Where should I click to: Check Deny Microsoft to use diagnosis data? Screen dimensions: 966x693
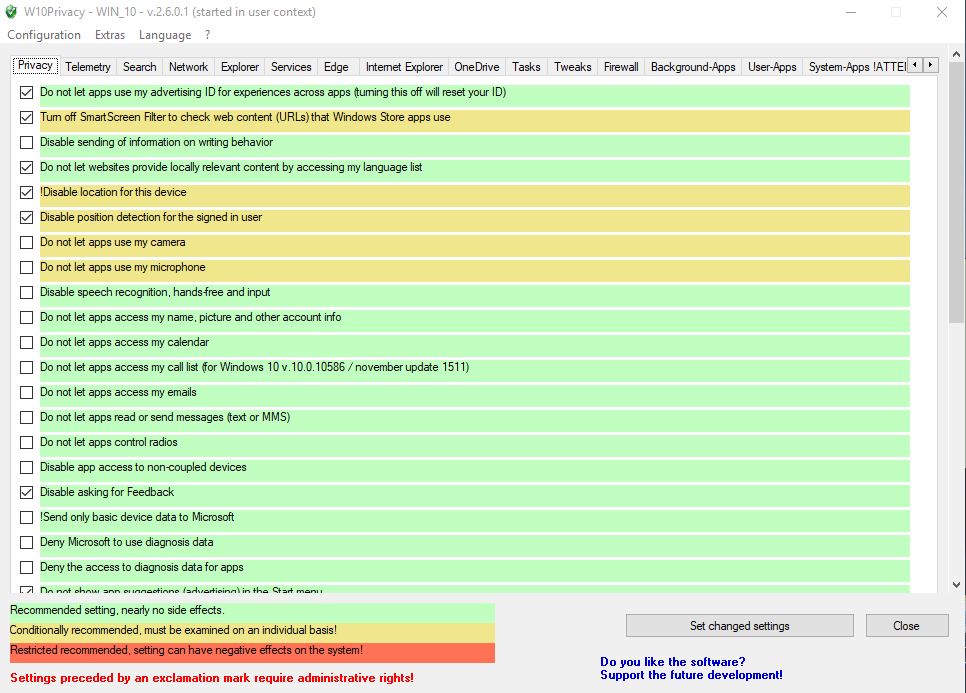[x=26, y=543]
